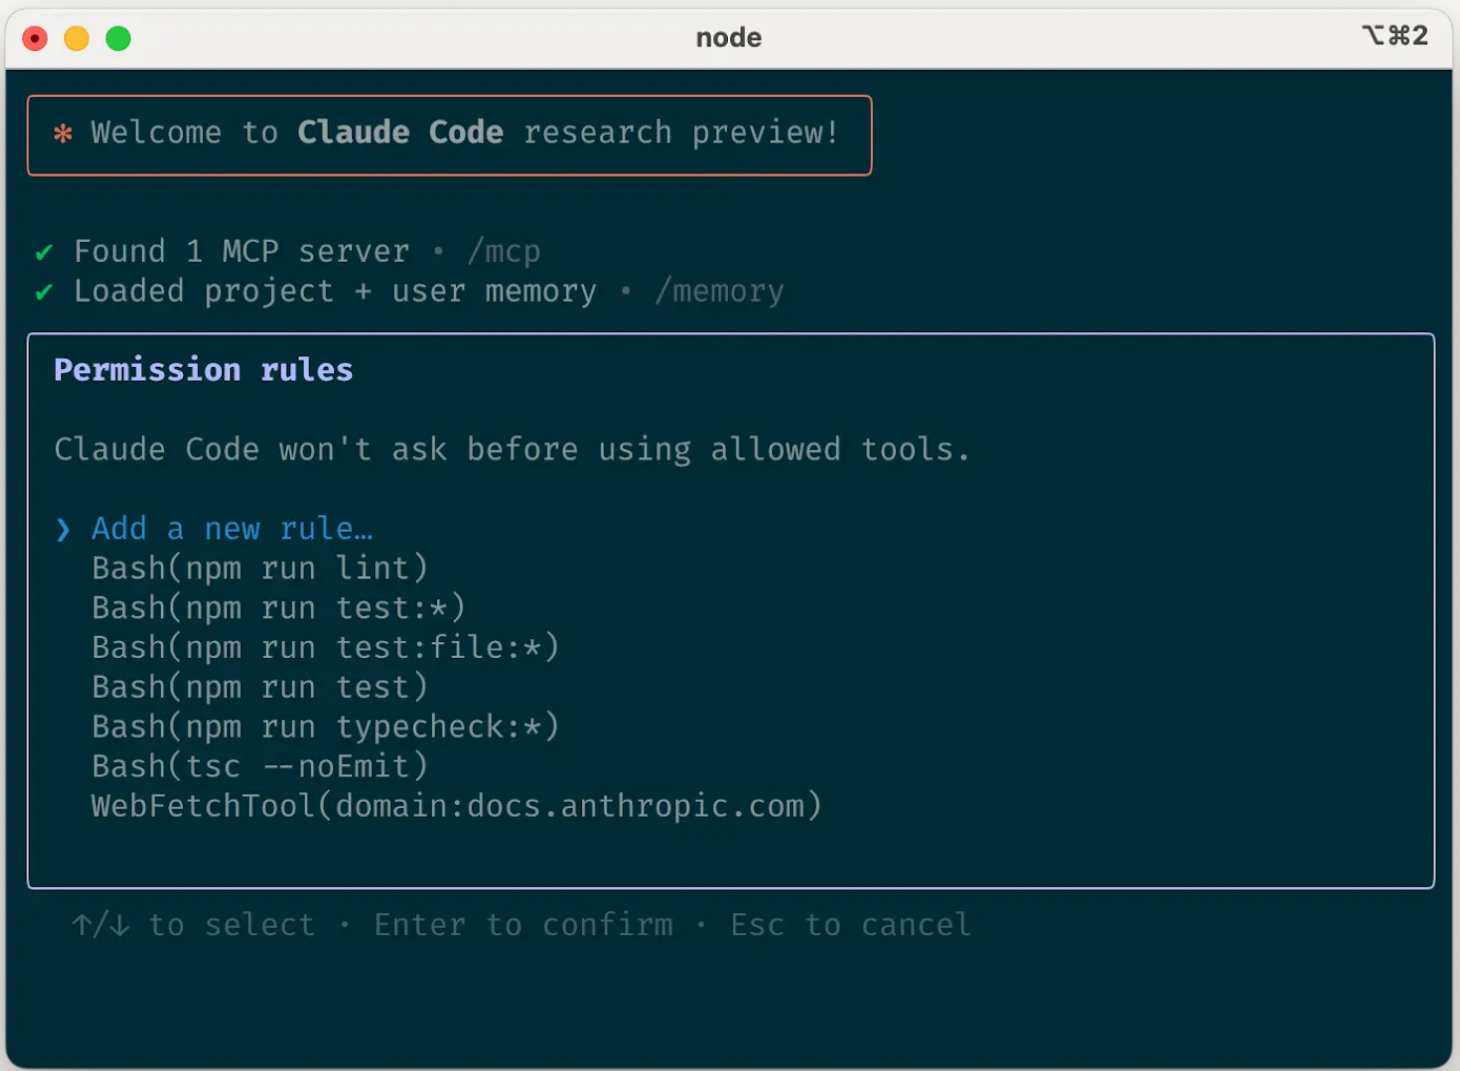Image resolution: width=1460 pixels, height=1071 pixels.
Task: Pick the WebFetchTool docs.anthropic.com rule
Action: [456, 806]
